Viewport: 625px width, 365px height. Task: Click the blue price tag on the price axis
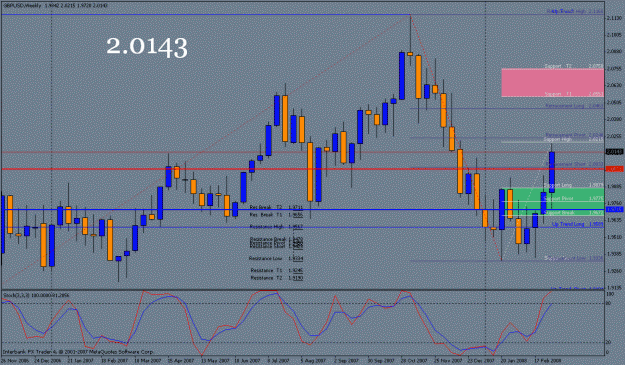pos(614,210)
